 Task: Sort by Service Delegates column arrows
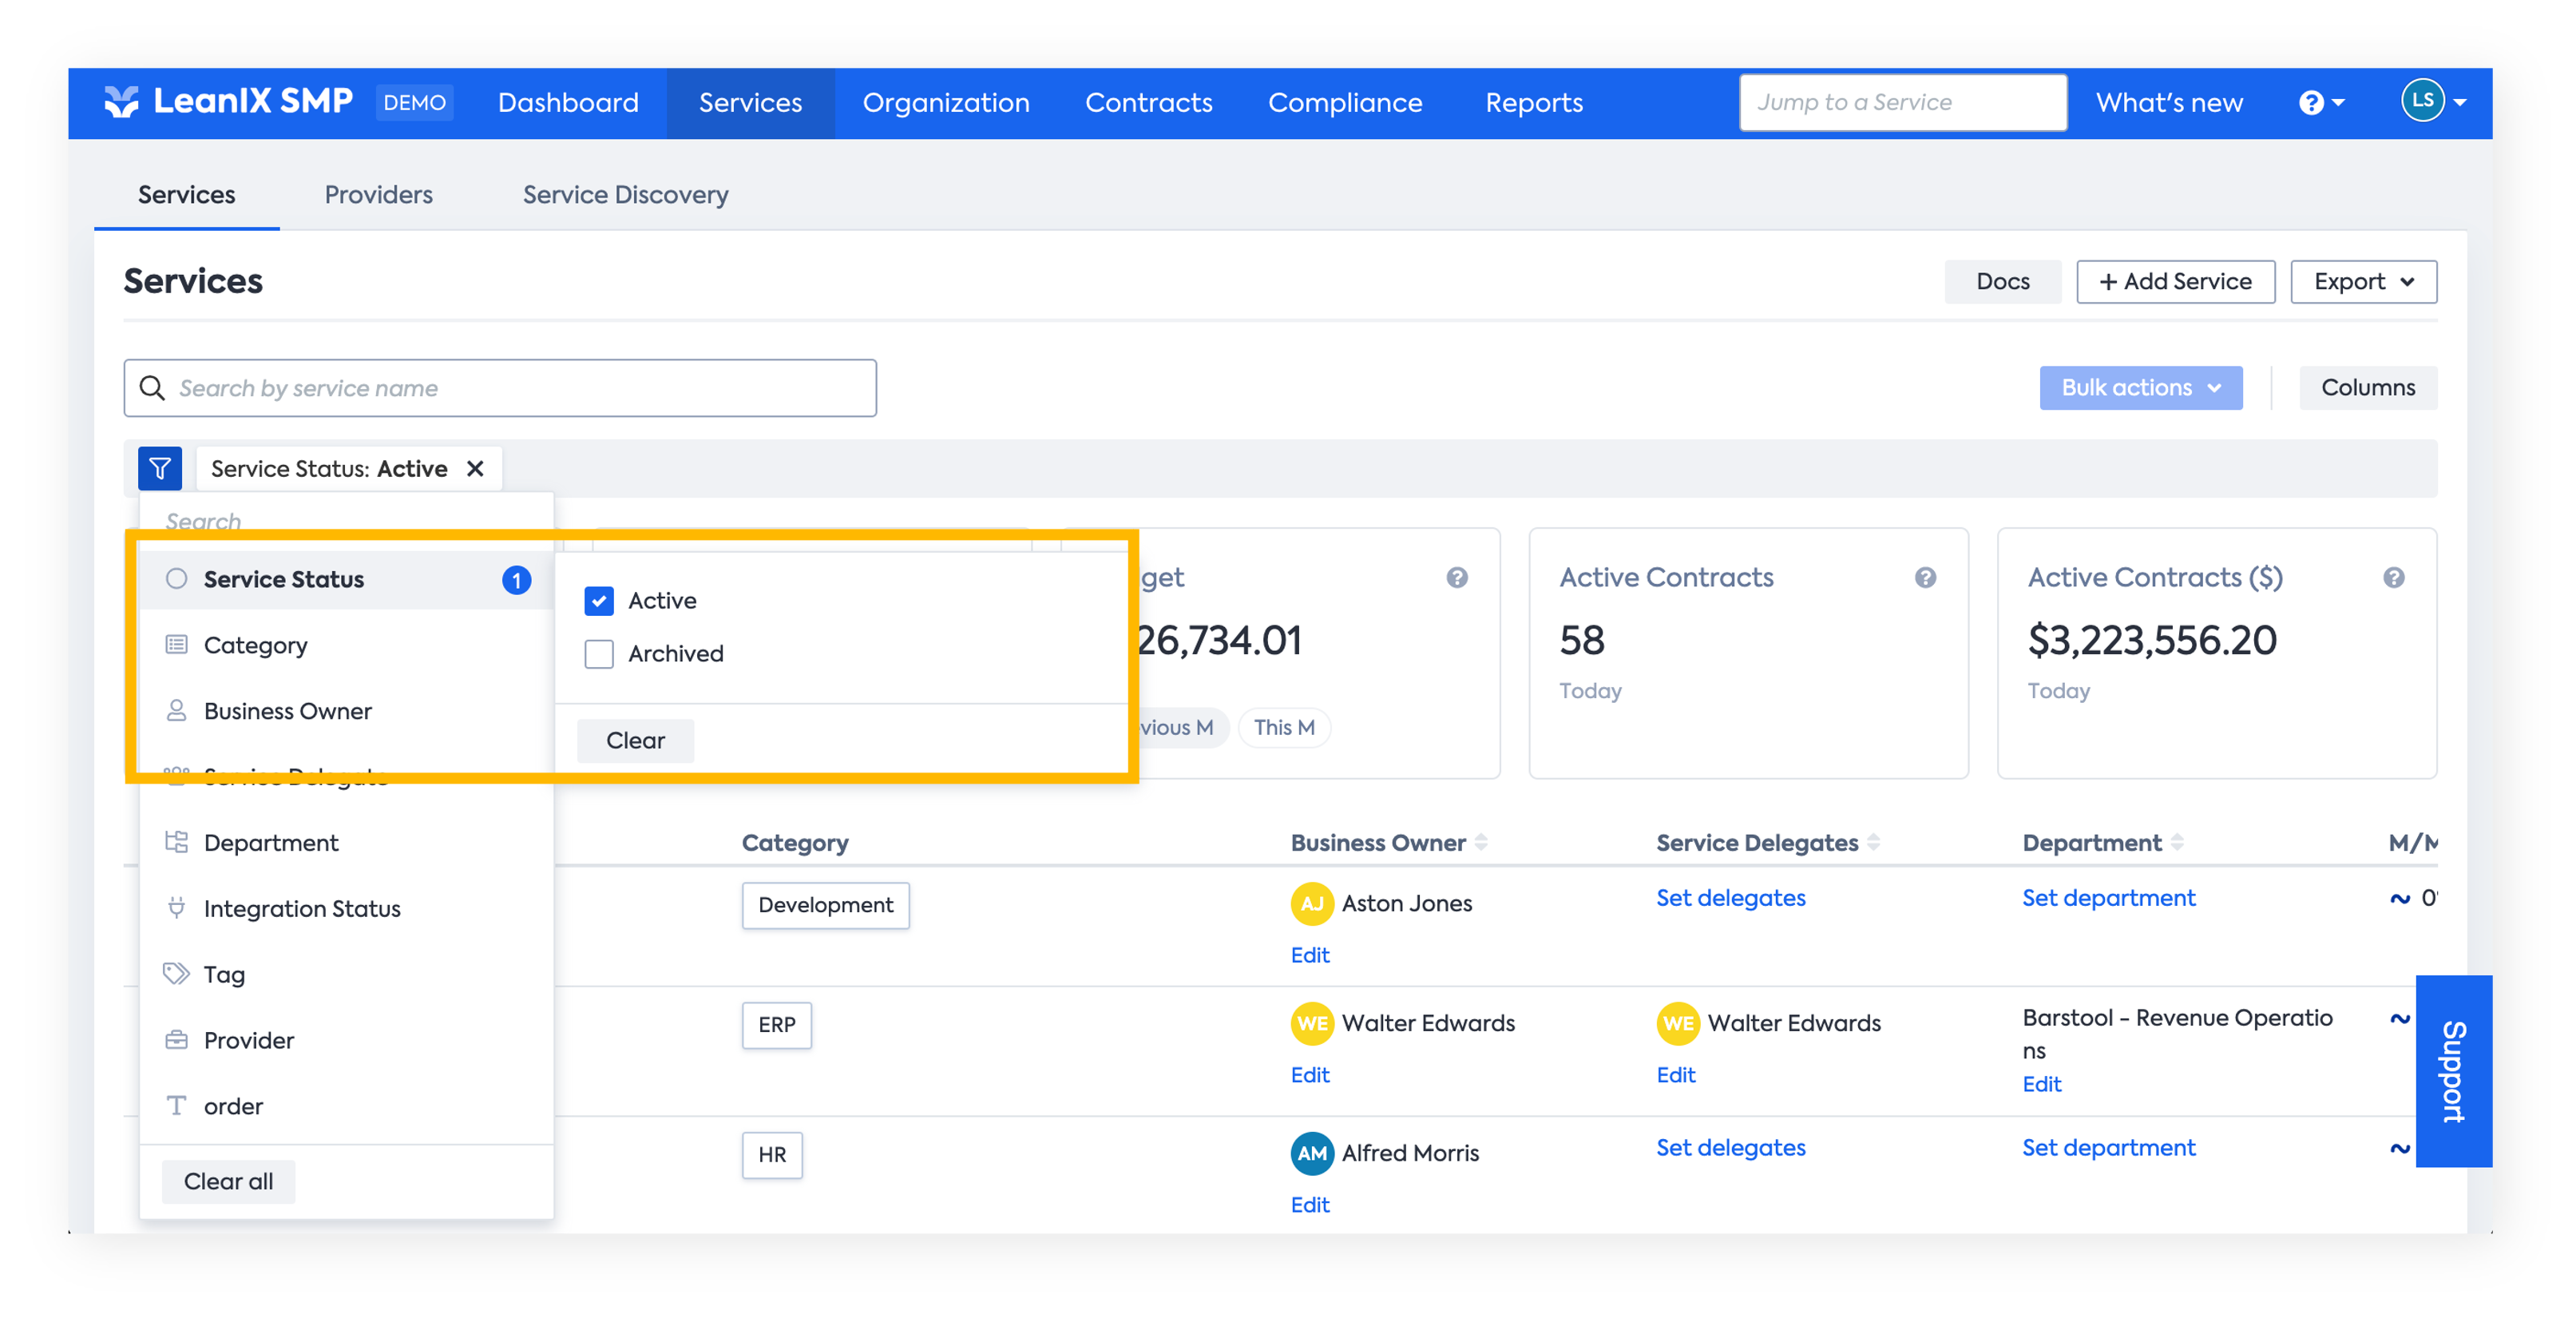(x=1873, y=842)
